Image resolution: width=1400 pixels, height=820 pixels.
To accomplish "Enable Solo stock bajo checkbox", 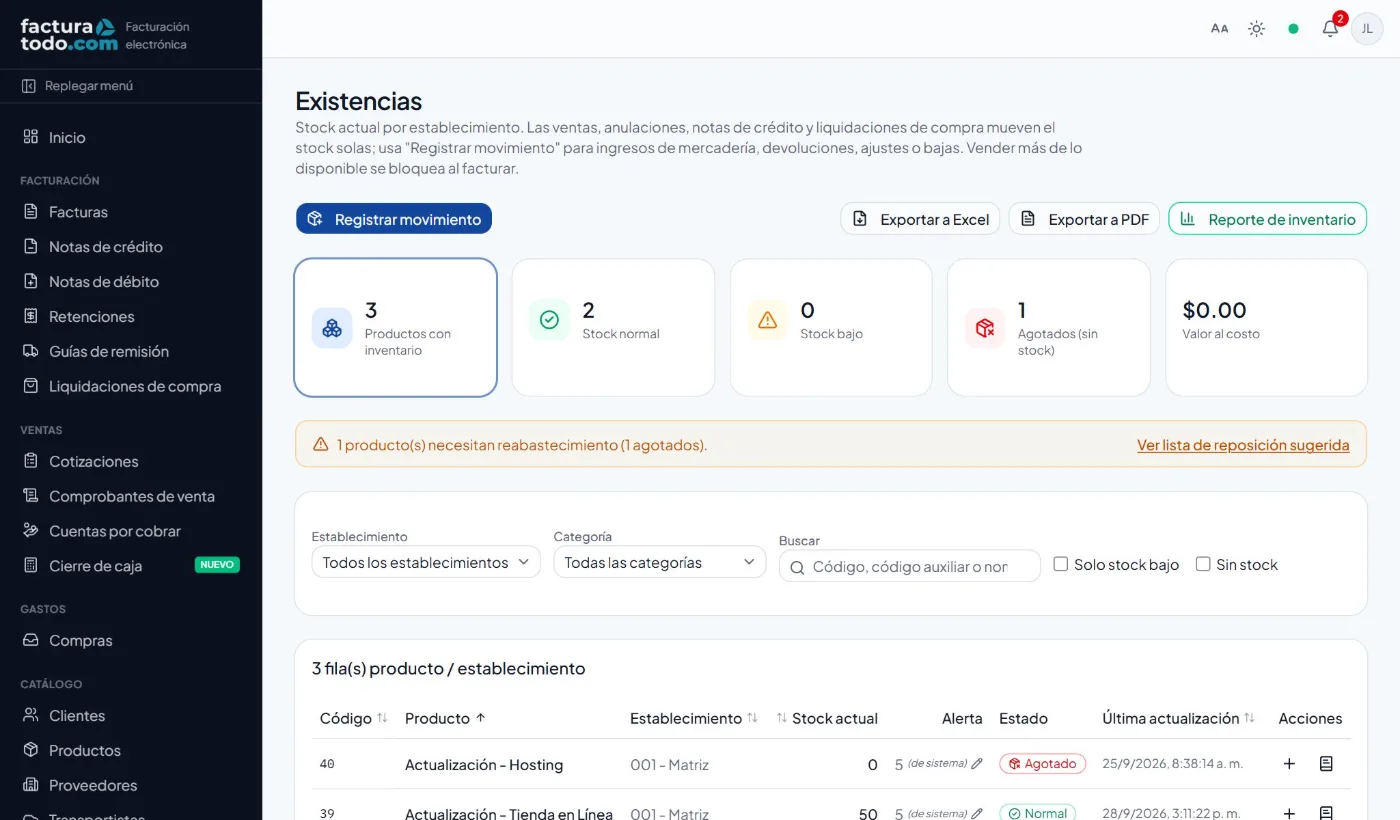I will pyautogui.click(x=1061, y=564).
